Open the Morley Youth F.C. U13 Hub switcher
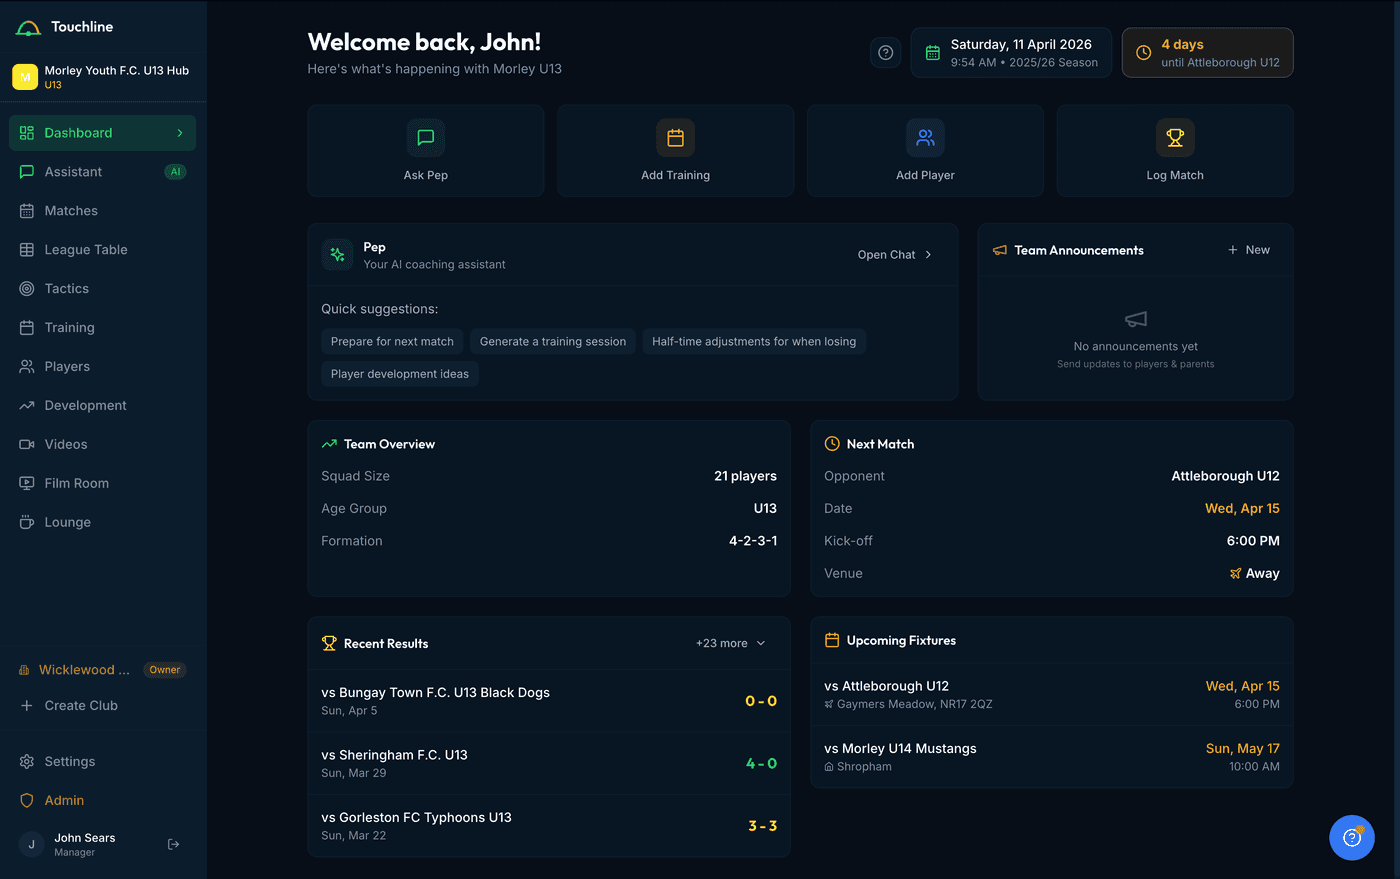The image size is (1400, 879). coord(103,77)
